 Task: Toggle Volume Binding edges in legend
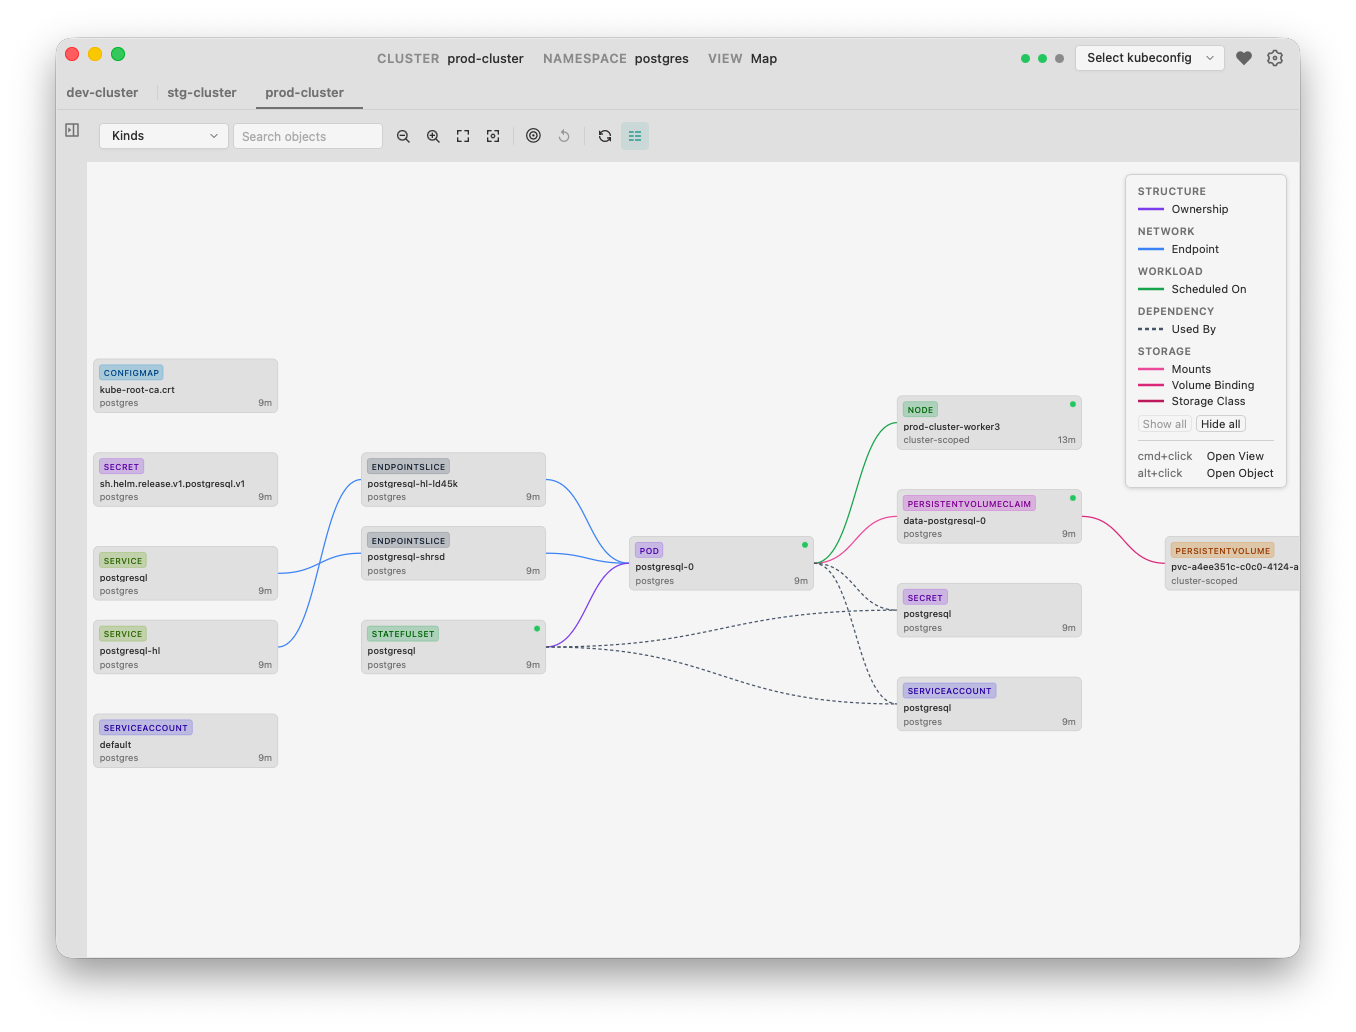pyautogui.click(x=1196, y=385)
